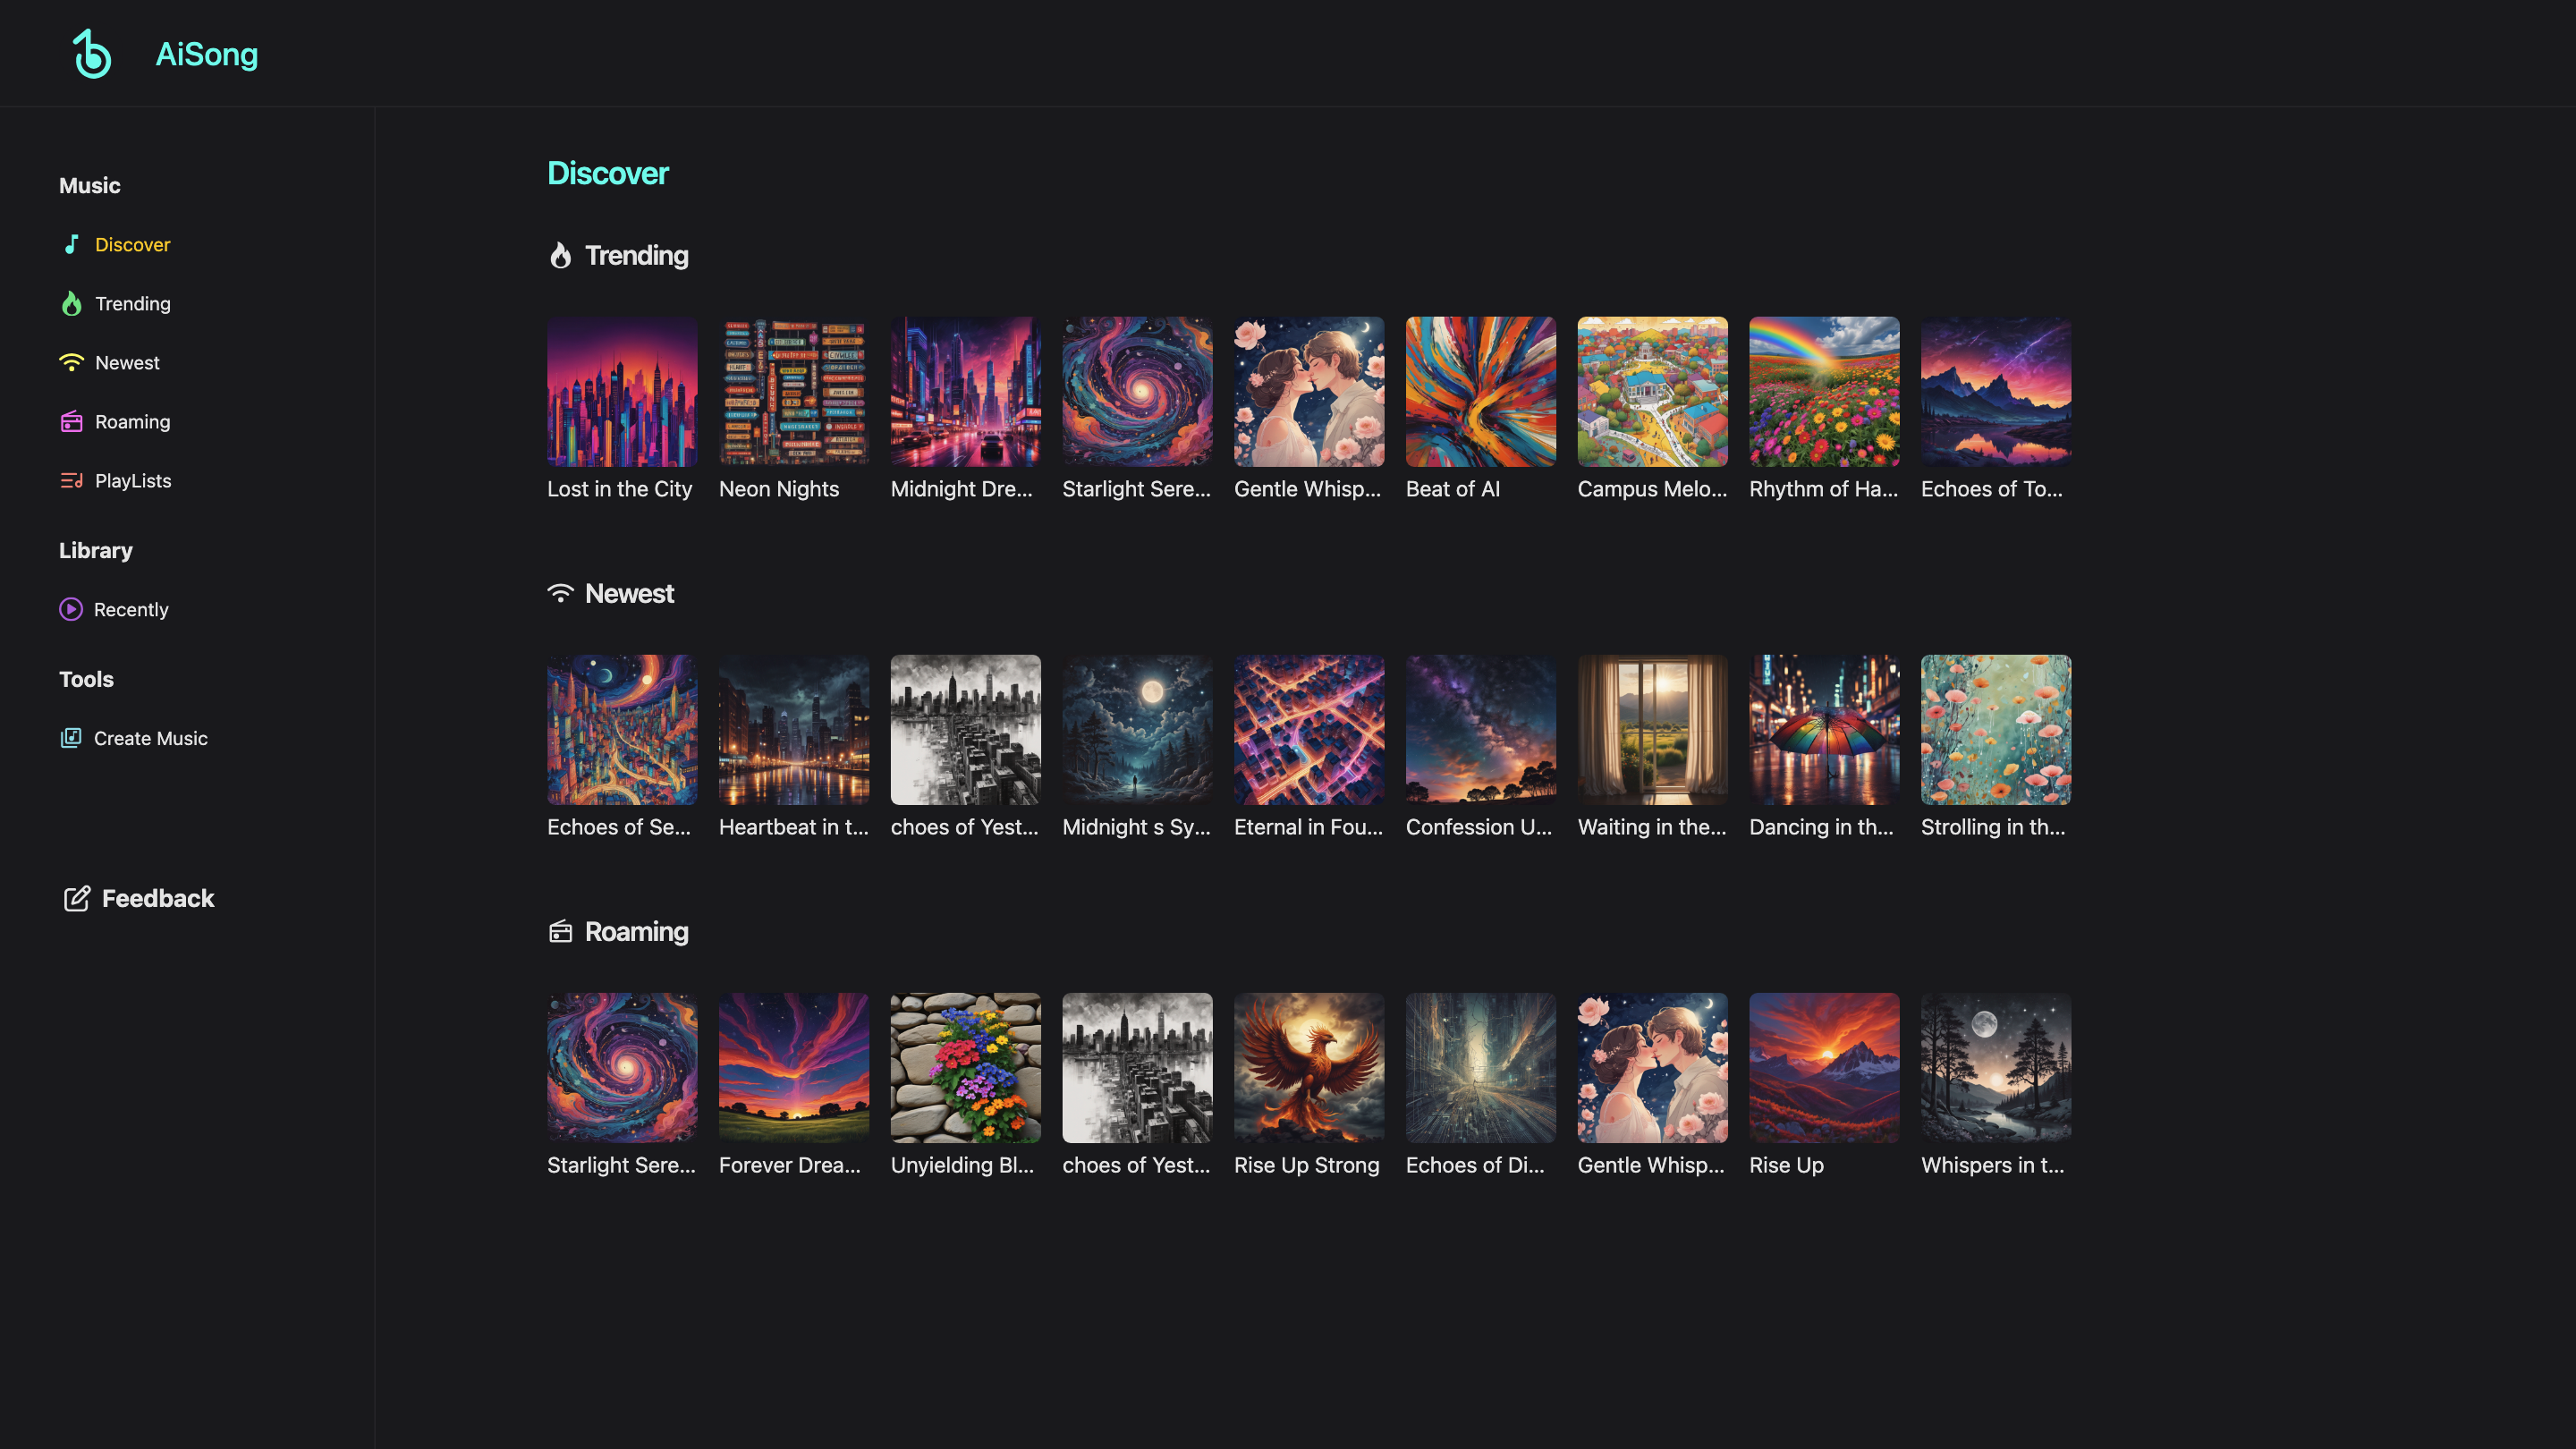Open Beat of AI cover art

[1480, 391]
